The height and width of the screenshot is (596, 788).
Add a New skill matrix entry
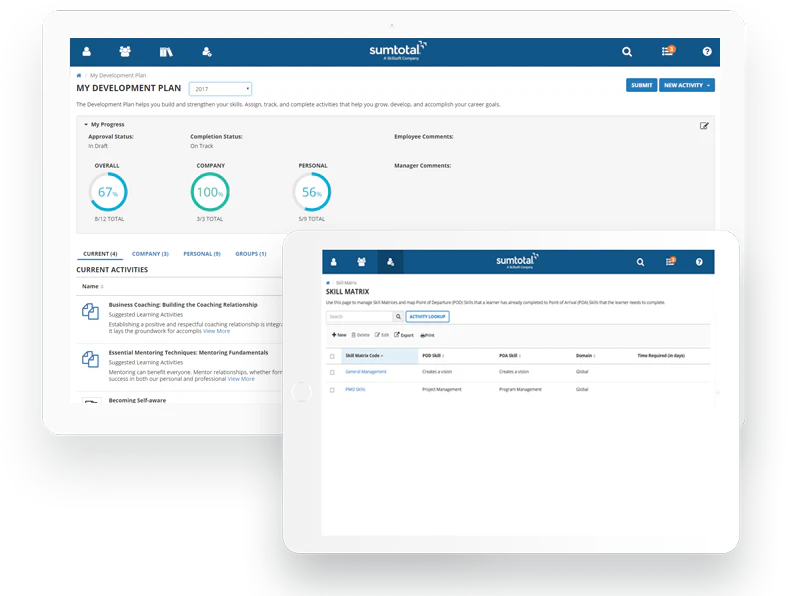pos(339,335)
